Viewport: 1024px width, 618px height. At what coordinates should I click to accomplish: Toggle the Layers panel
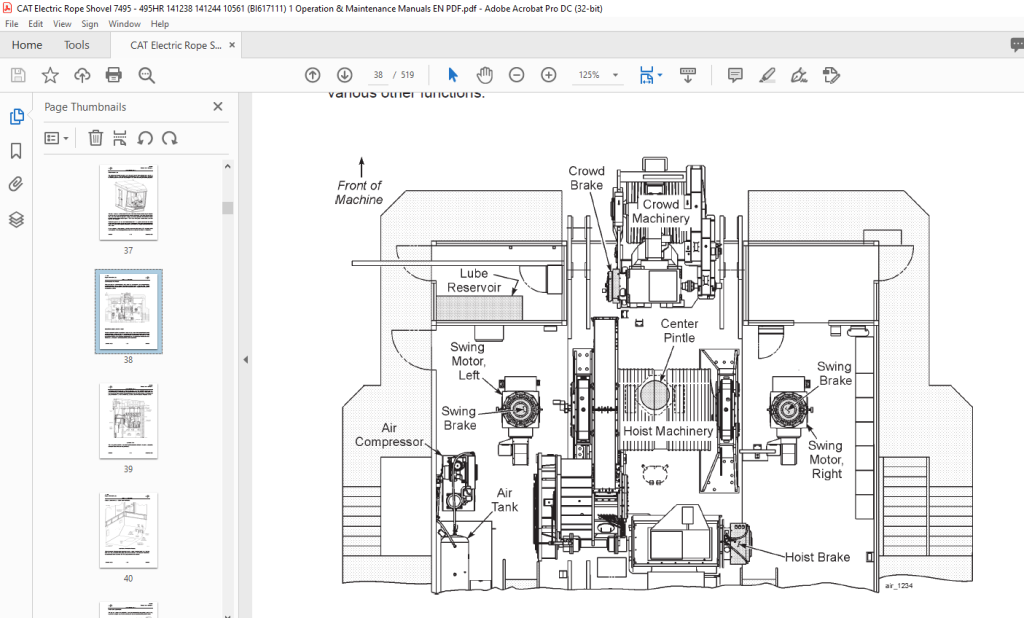pos(16,220)
